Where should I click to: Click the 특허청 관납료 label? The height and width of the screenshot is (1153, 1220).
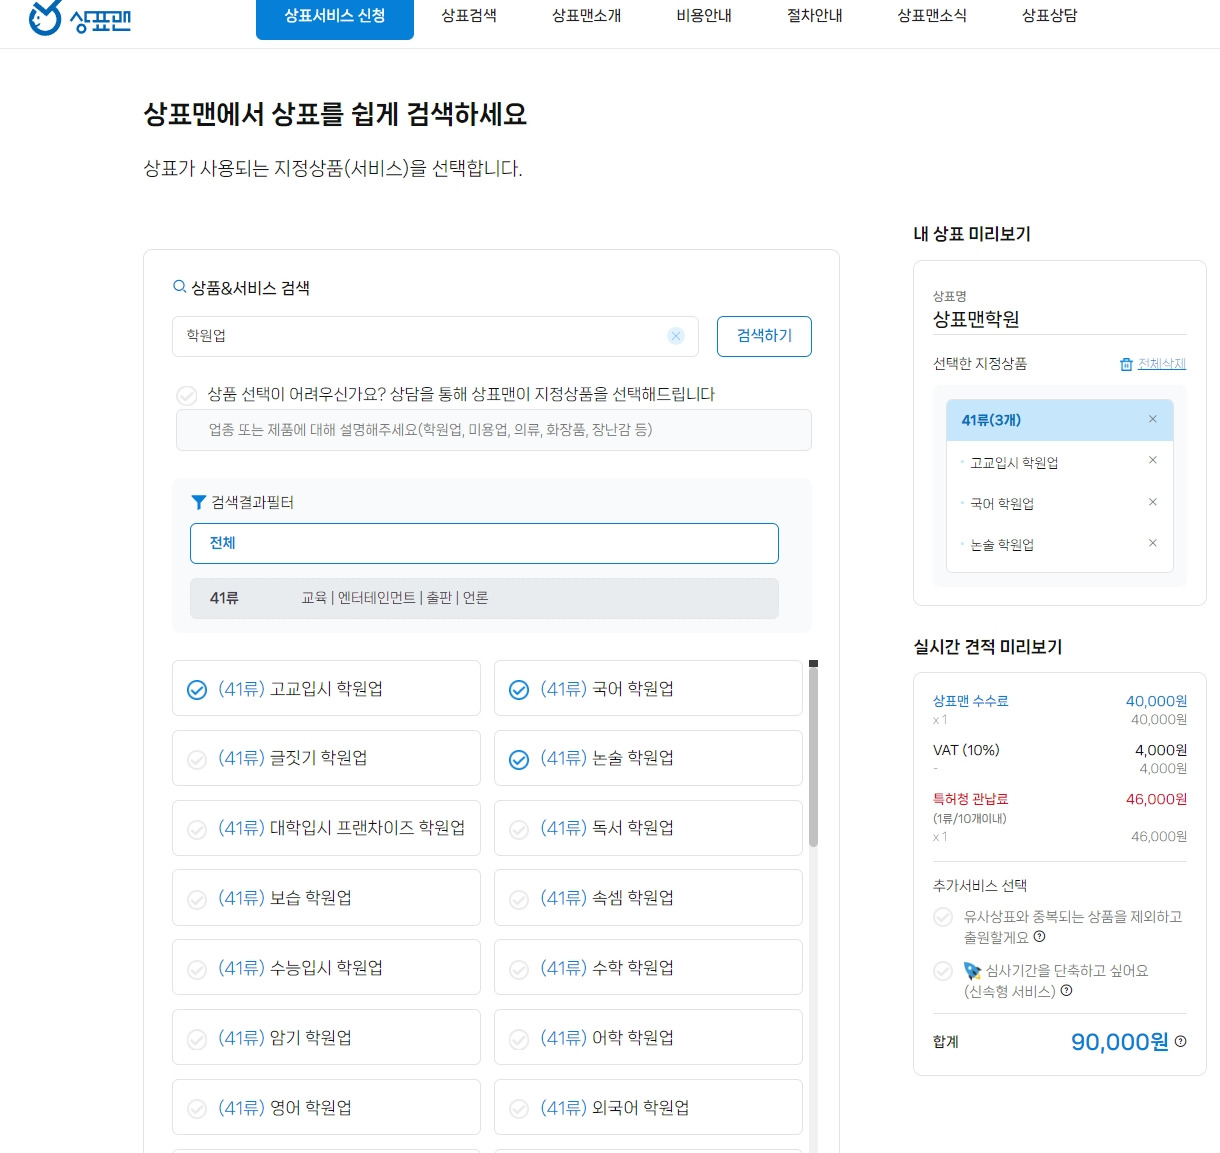970,799
